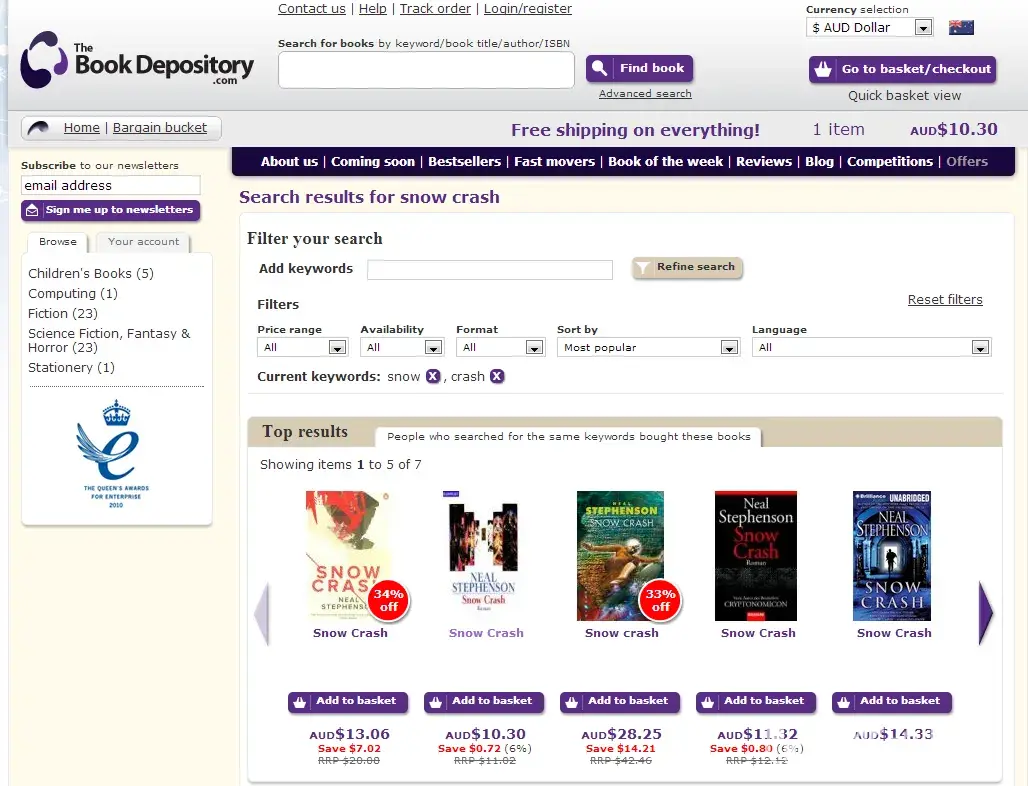
Task: Open the Sort by dropdown
Action: tap(648, 347)
